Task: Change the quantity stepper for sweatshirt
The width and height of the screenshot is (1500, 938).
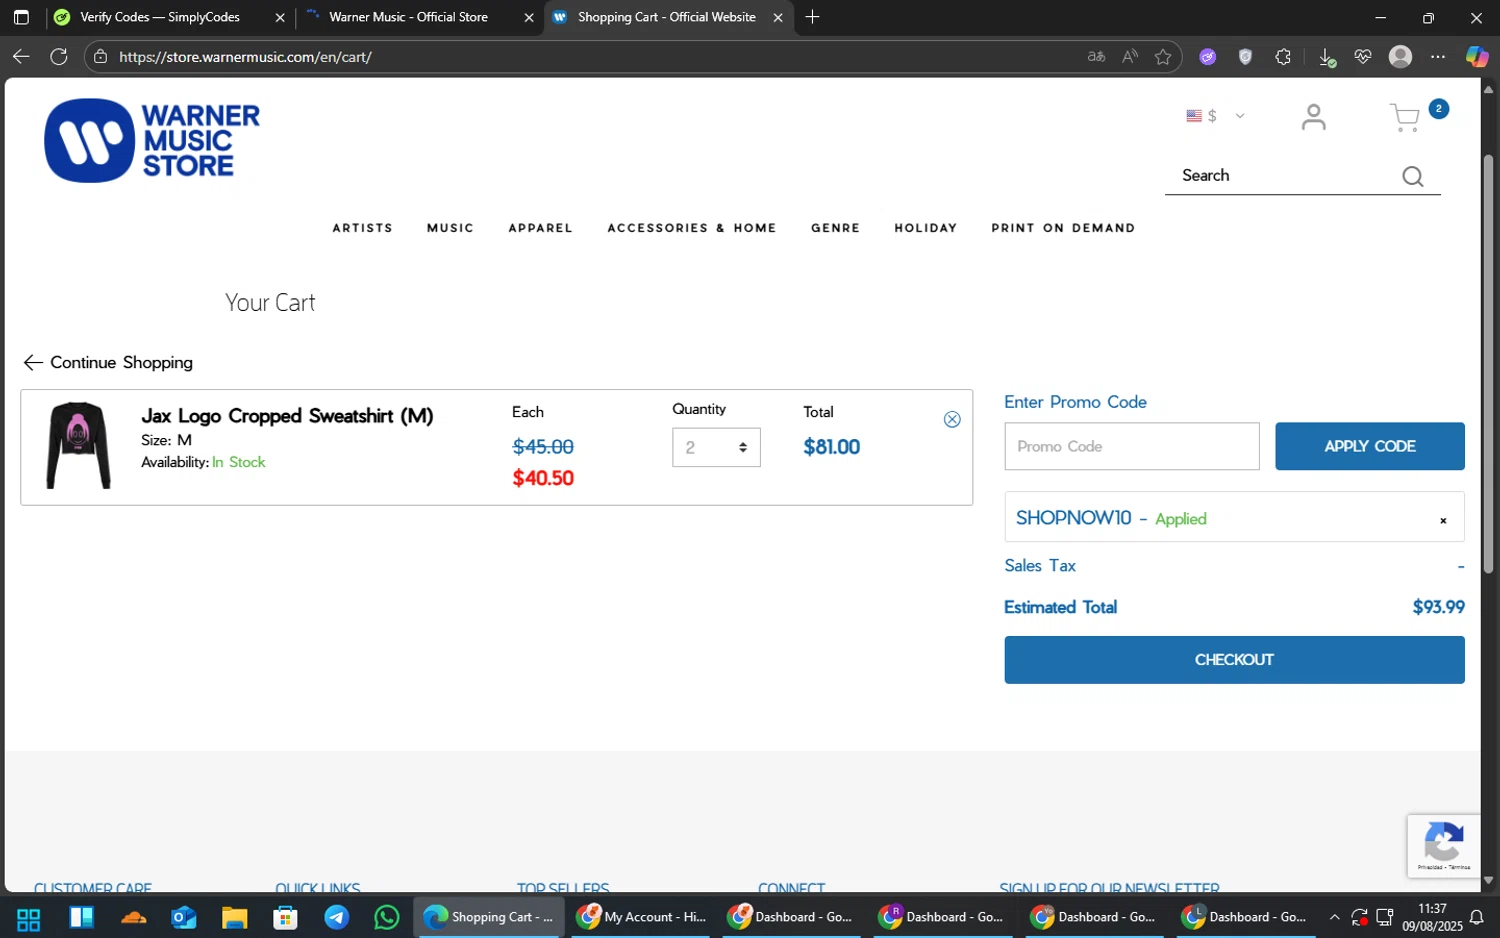Action: coord(716,448)
